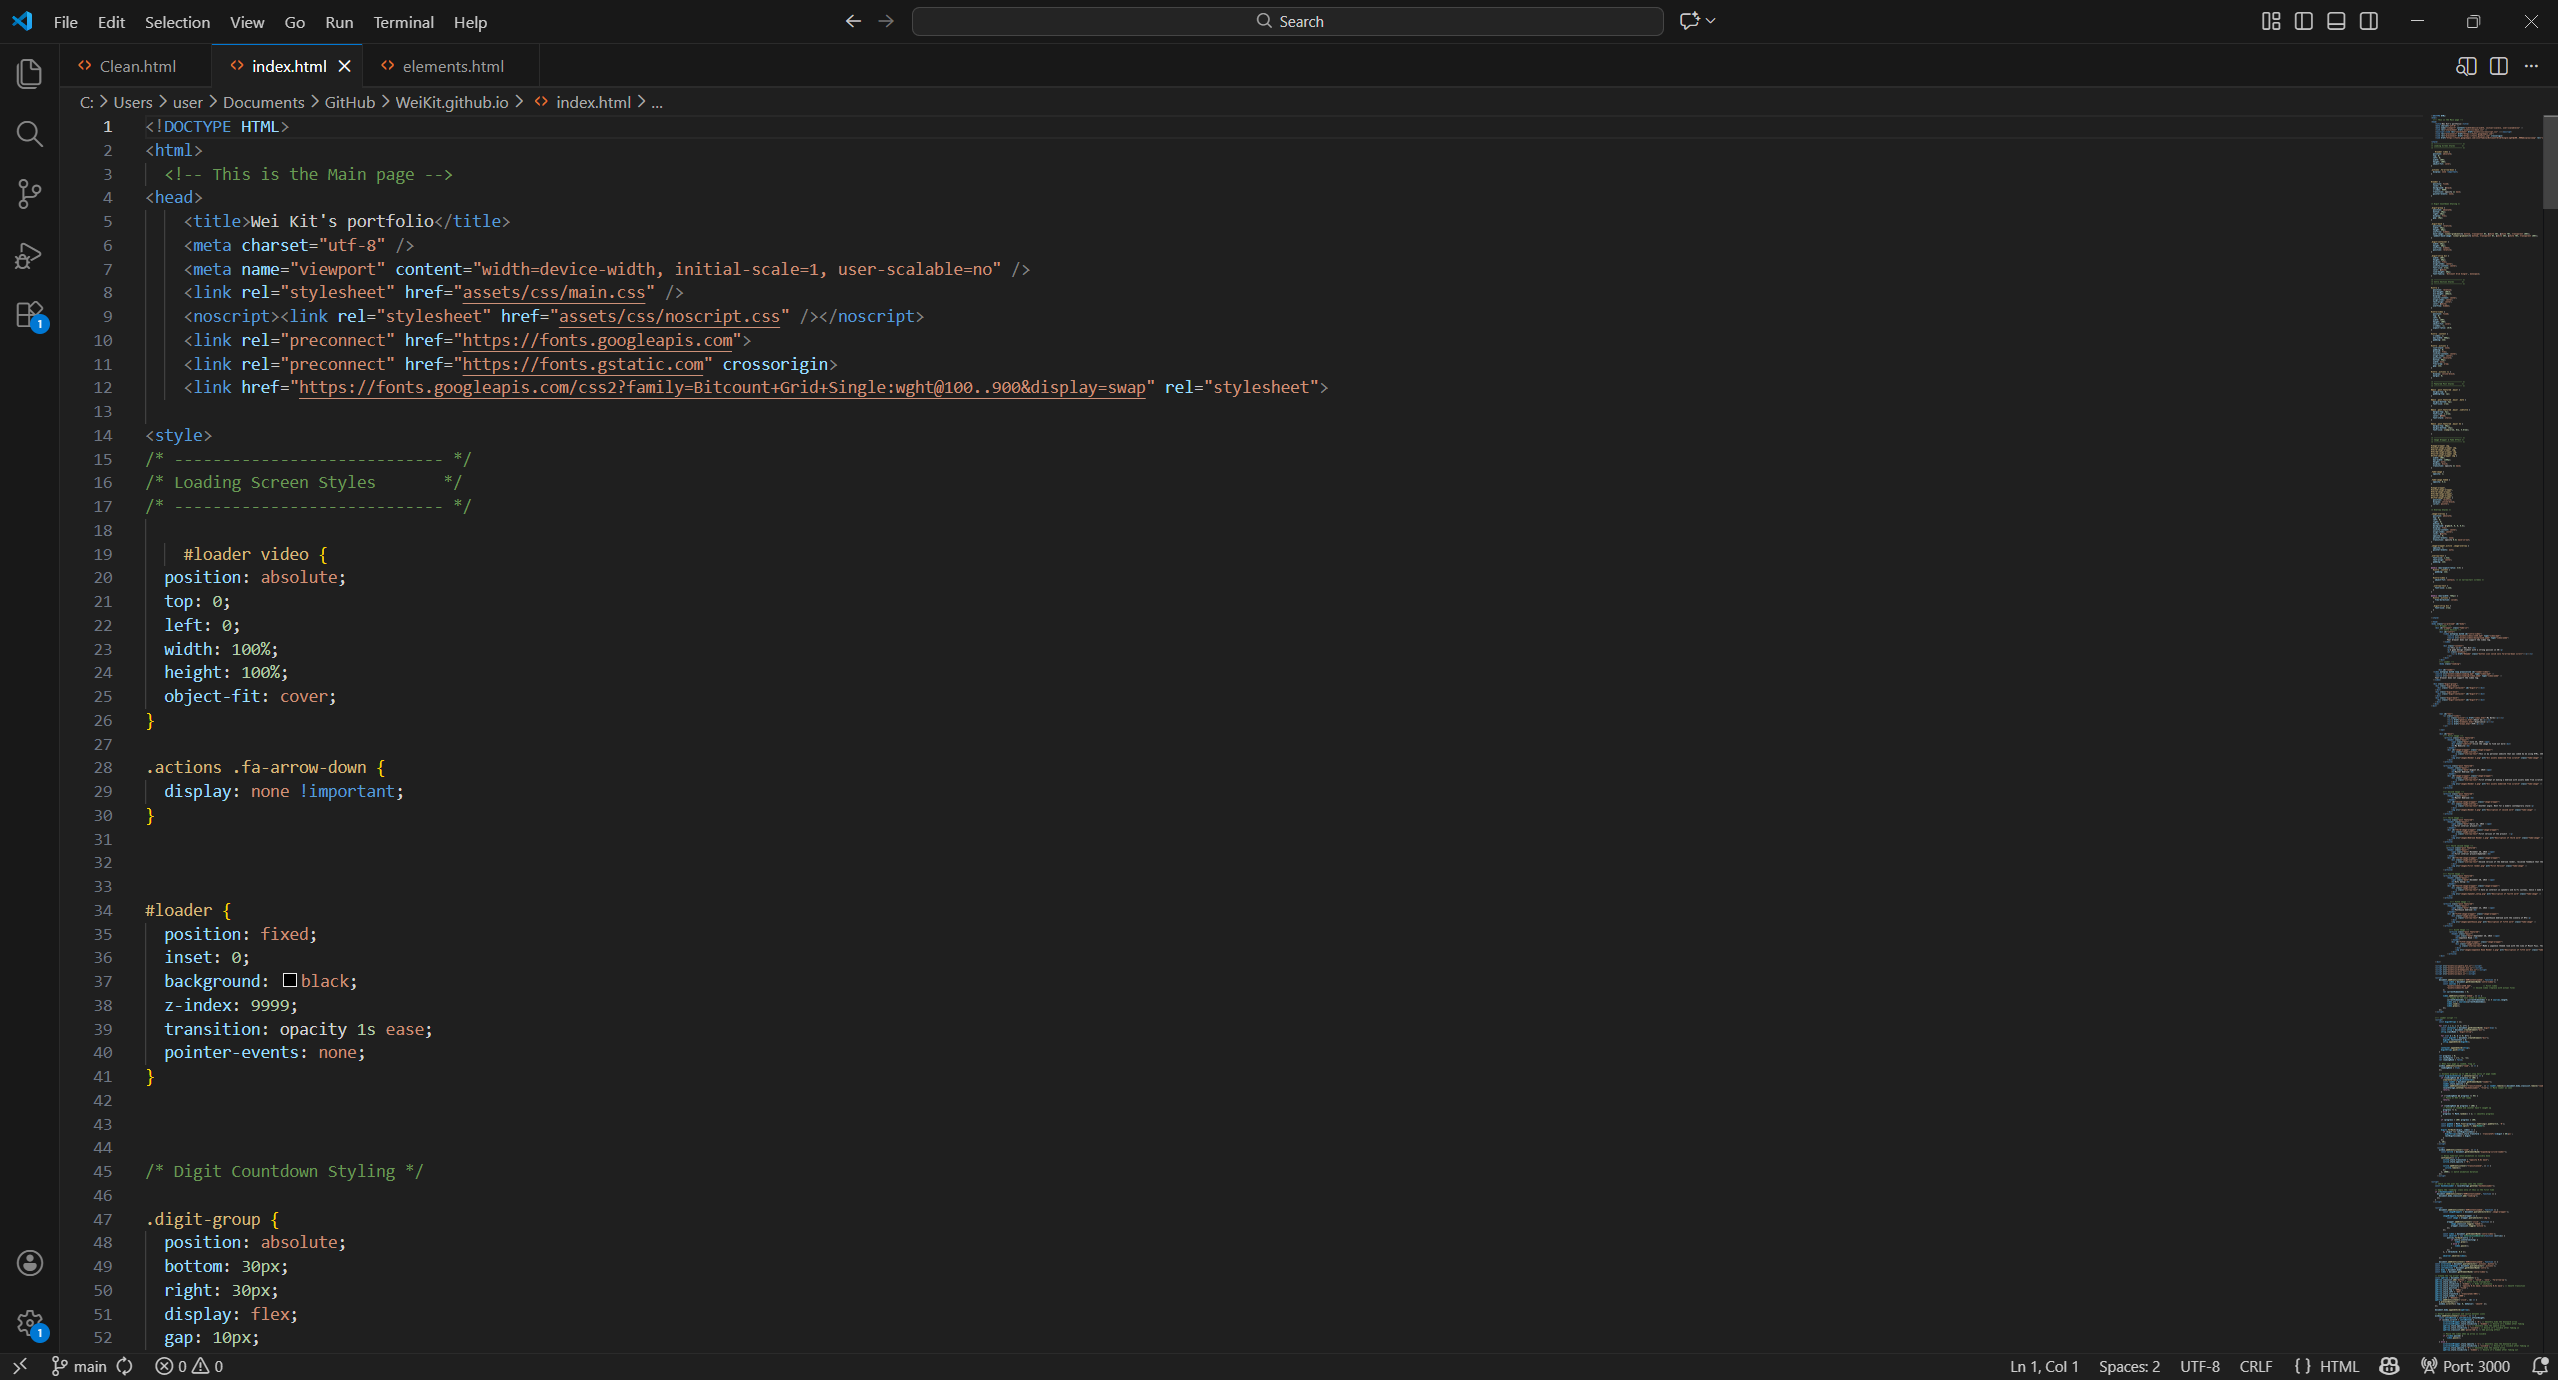This screenshot has height=1380, width=2558.
Task: Open the View menu
Action: pyautogui.click(x=247, y=22)
